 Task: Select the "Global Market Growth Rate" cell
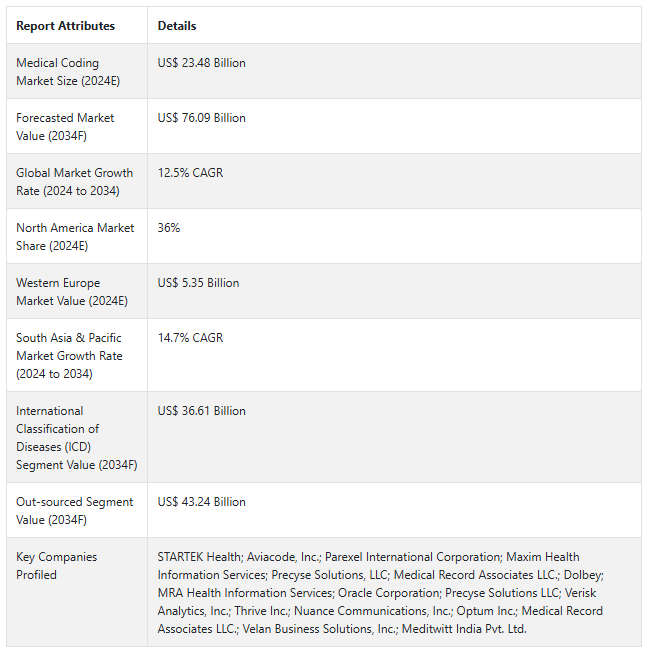(74, 182)
